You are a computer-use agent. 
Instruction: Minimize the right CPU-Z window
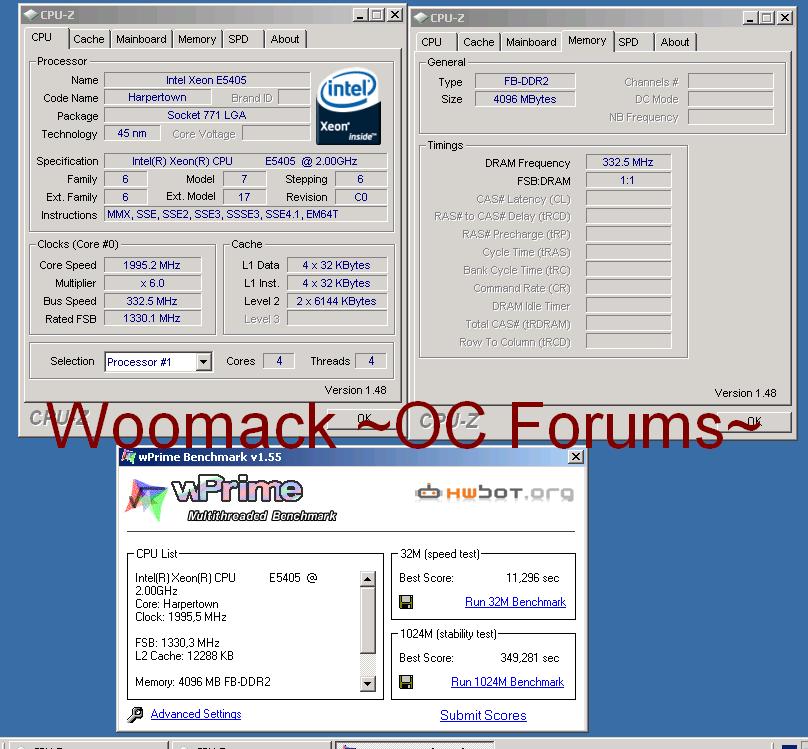750,18
